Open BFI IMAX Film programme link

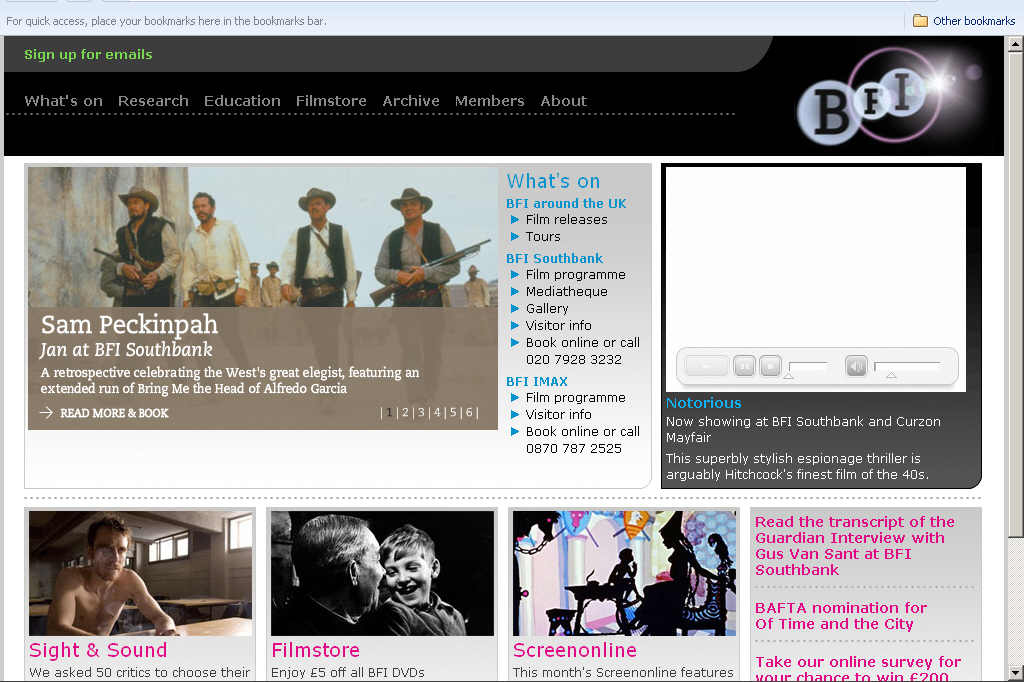point(575,398)
